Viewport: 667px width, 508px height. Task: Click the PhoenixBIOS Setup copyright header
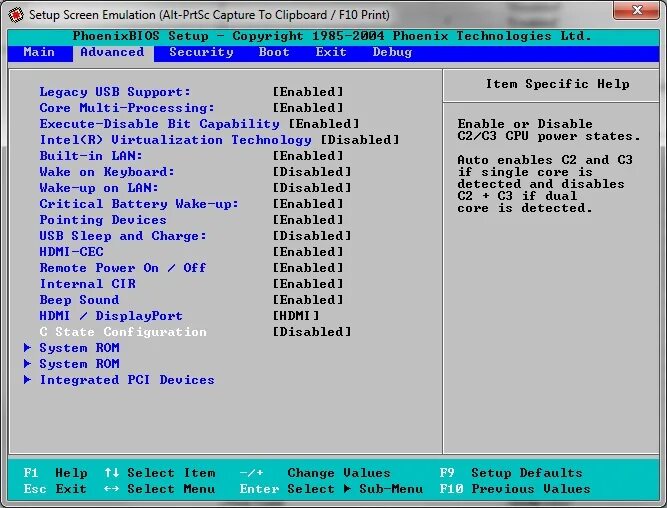[332, 36]
